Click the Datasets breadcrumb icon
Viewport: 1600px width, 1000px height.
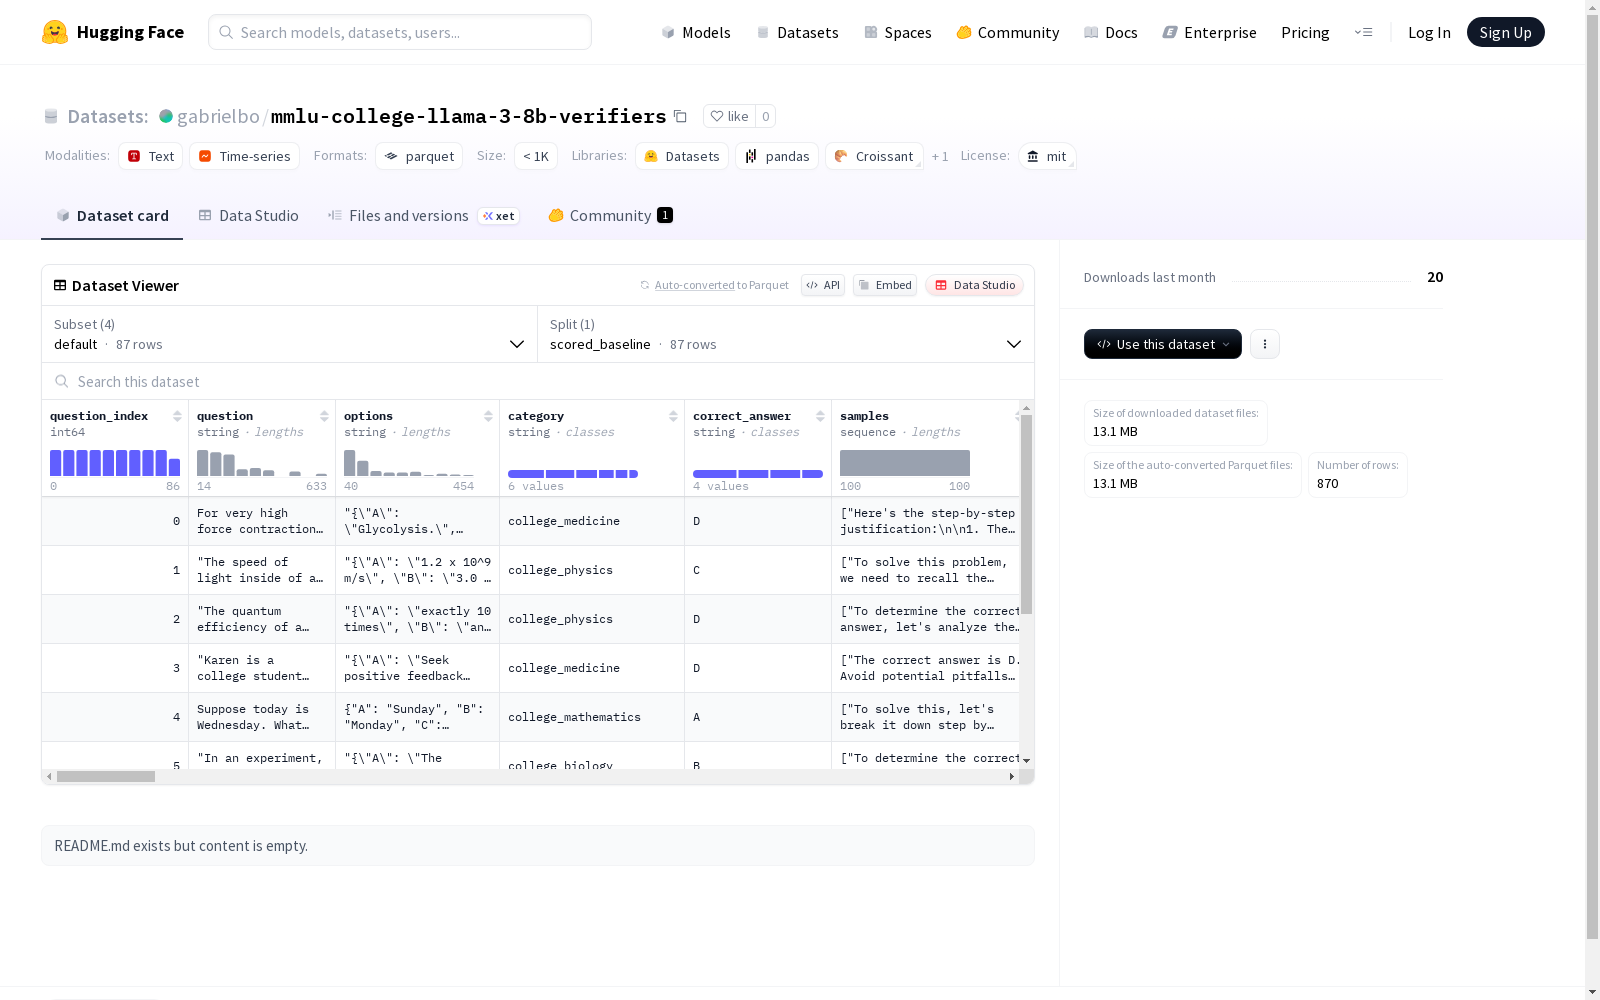pos(51,117)
